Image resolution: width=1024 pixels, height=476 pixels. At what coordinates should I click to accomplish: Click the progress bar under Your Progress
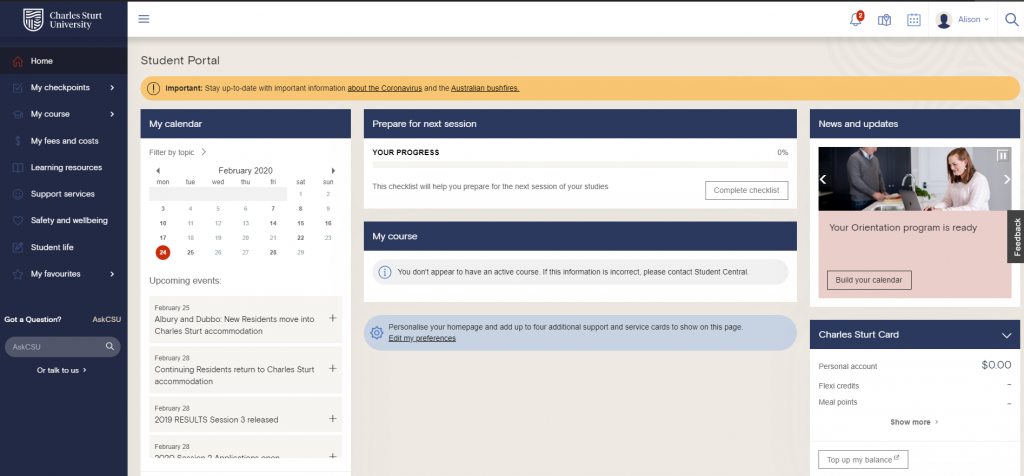[x=580, y=165]
